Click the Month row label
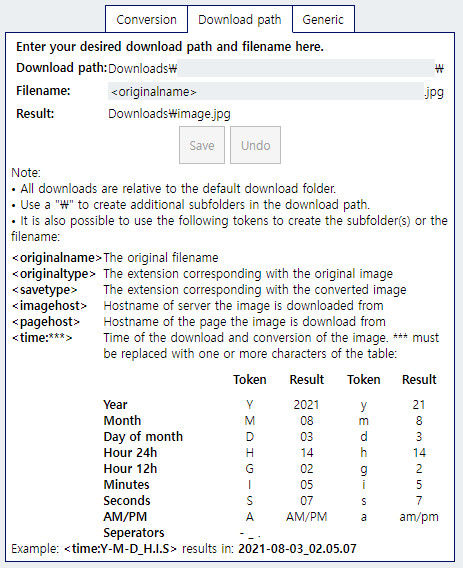The height and width of the screenshot is (568, 463). click(122, 421)
